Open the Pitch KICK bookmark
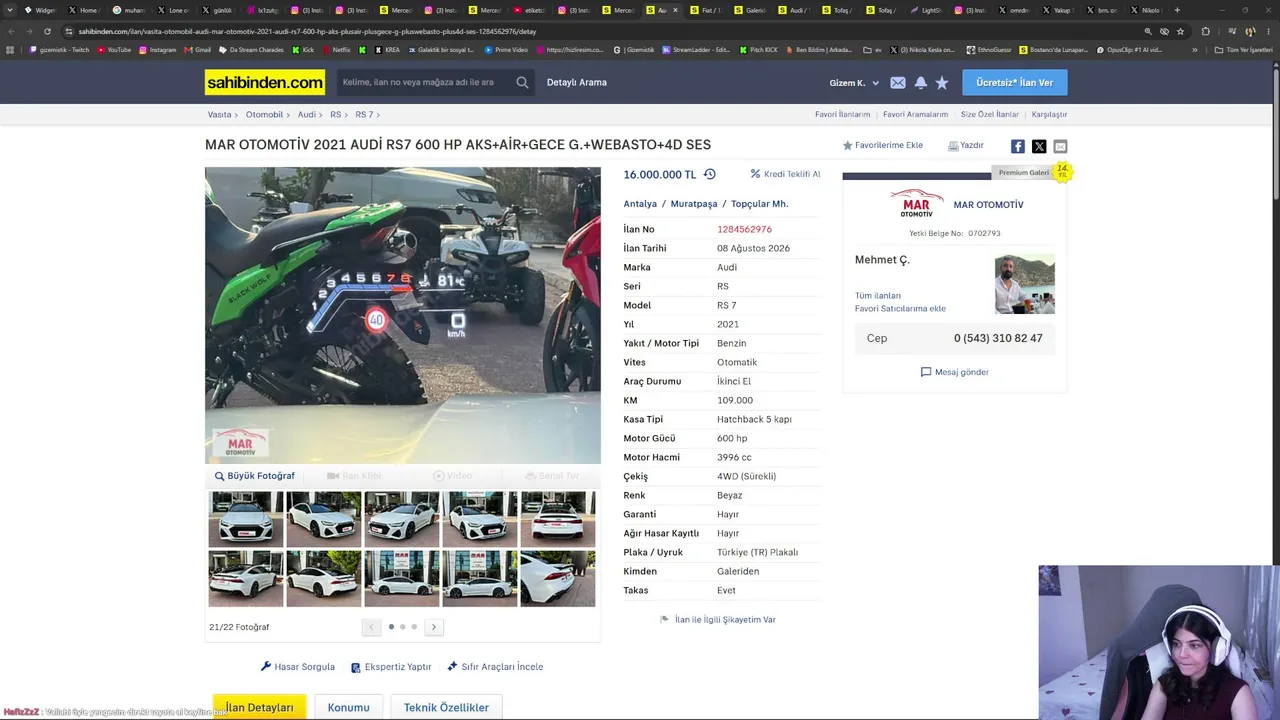The image size is (1280, 720). point(759,50)
